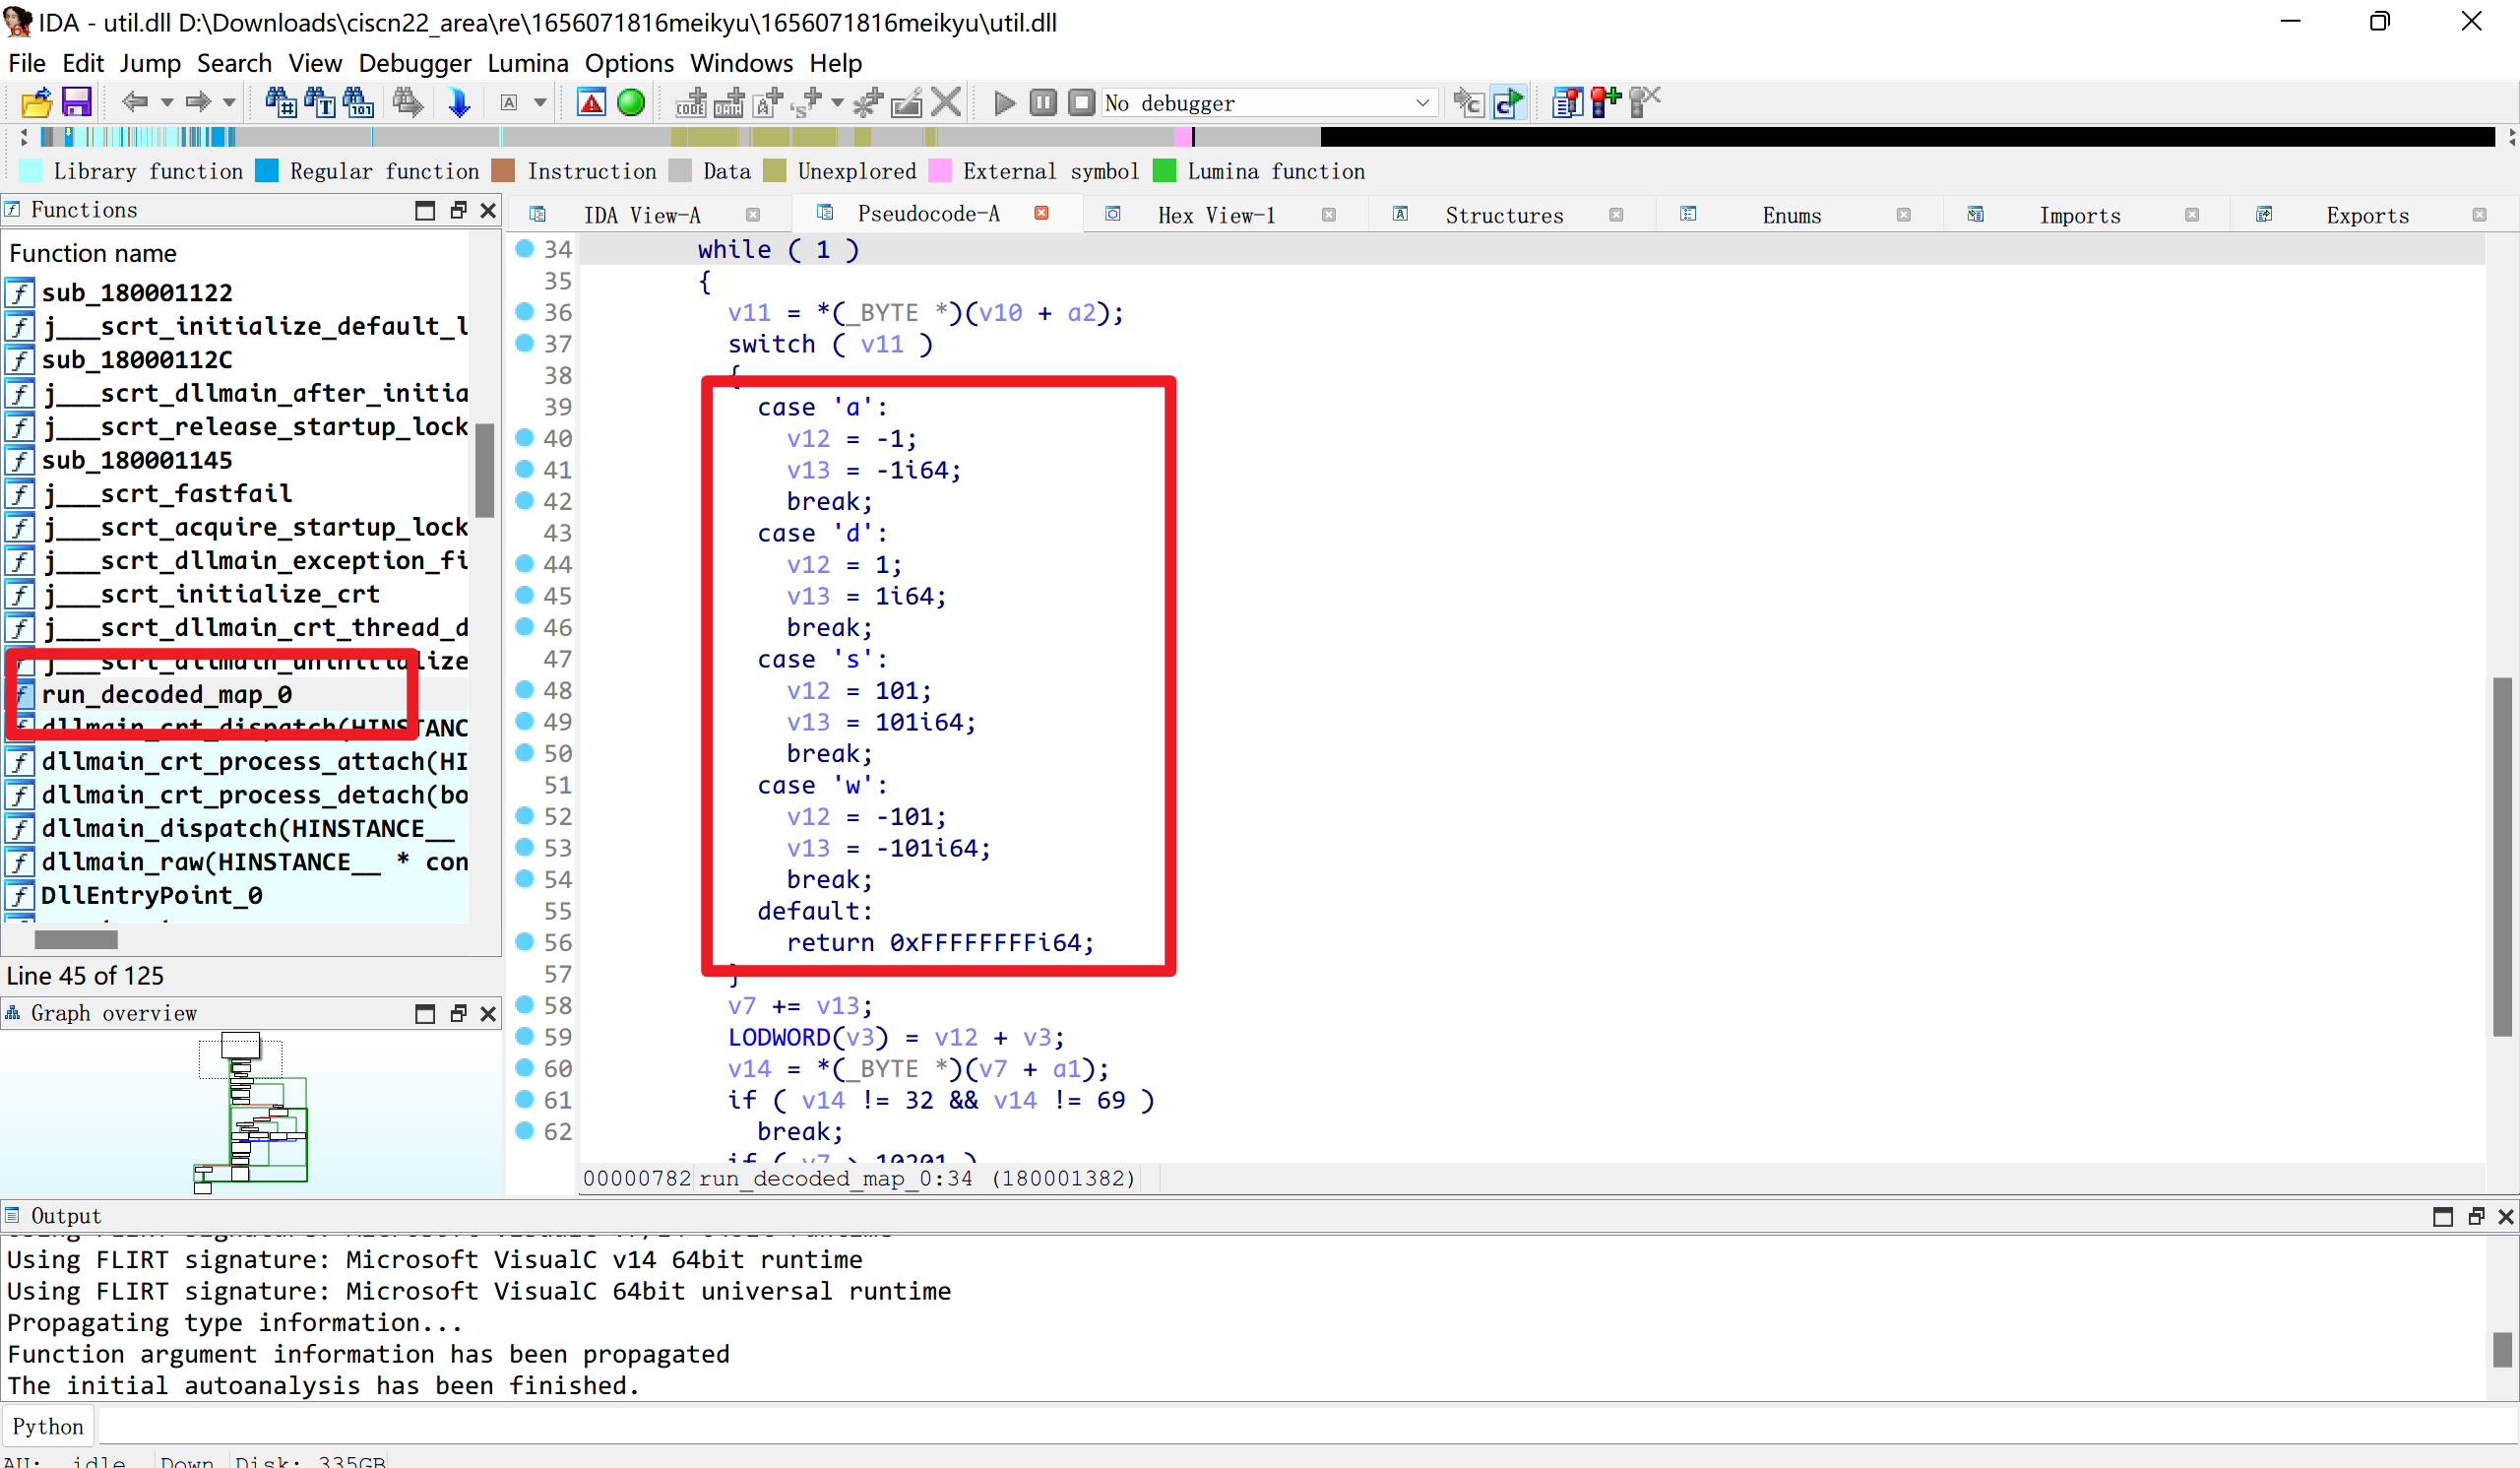Viewport: 2520px width, 1468px height.
Task: Close the Functions panel
Action: 488,210
